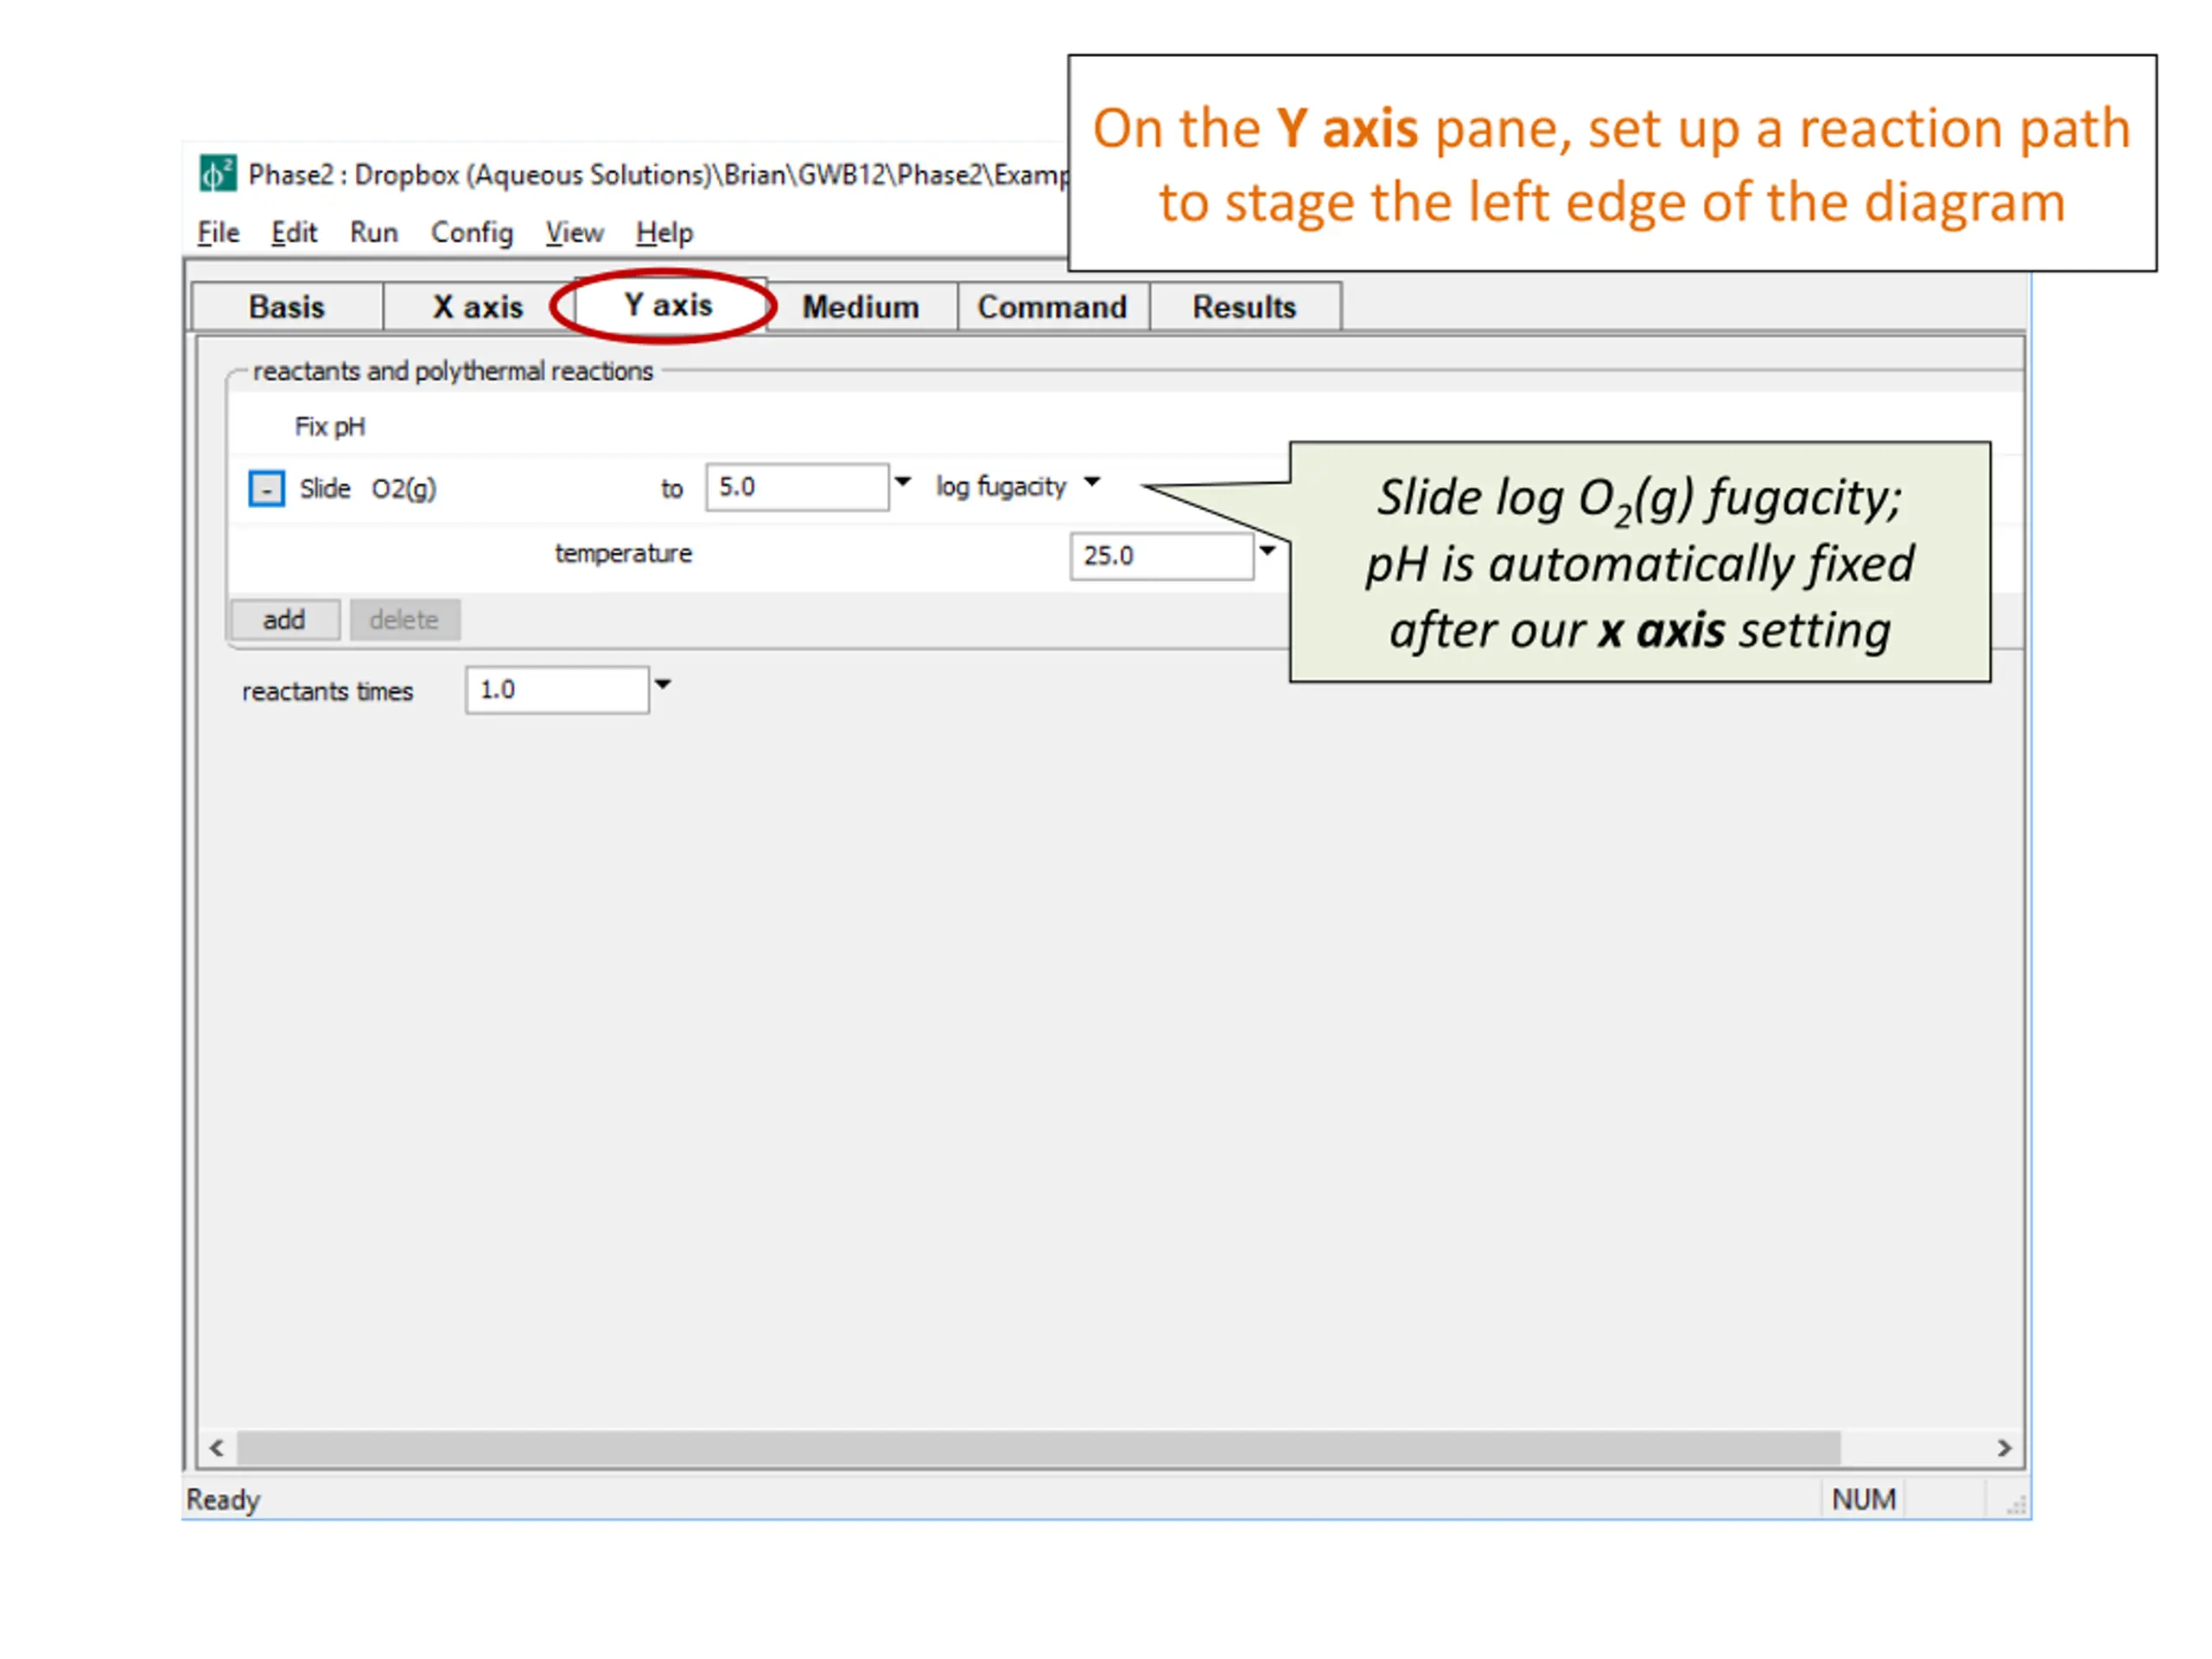Collapse the Slide O2(g) reactant entry

click(266, 489)
